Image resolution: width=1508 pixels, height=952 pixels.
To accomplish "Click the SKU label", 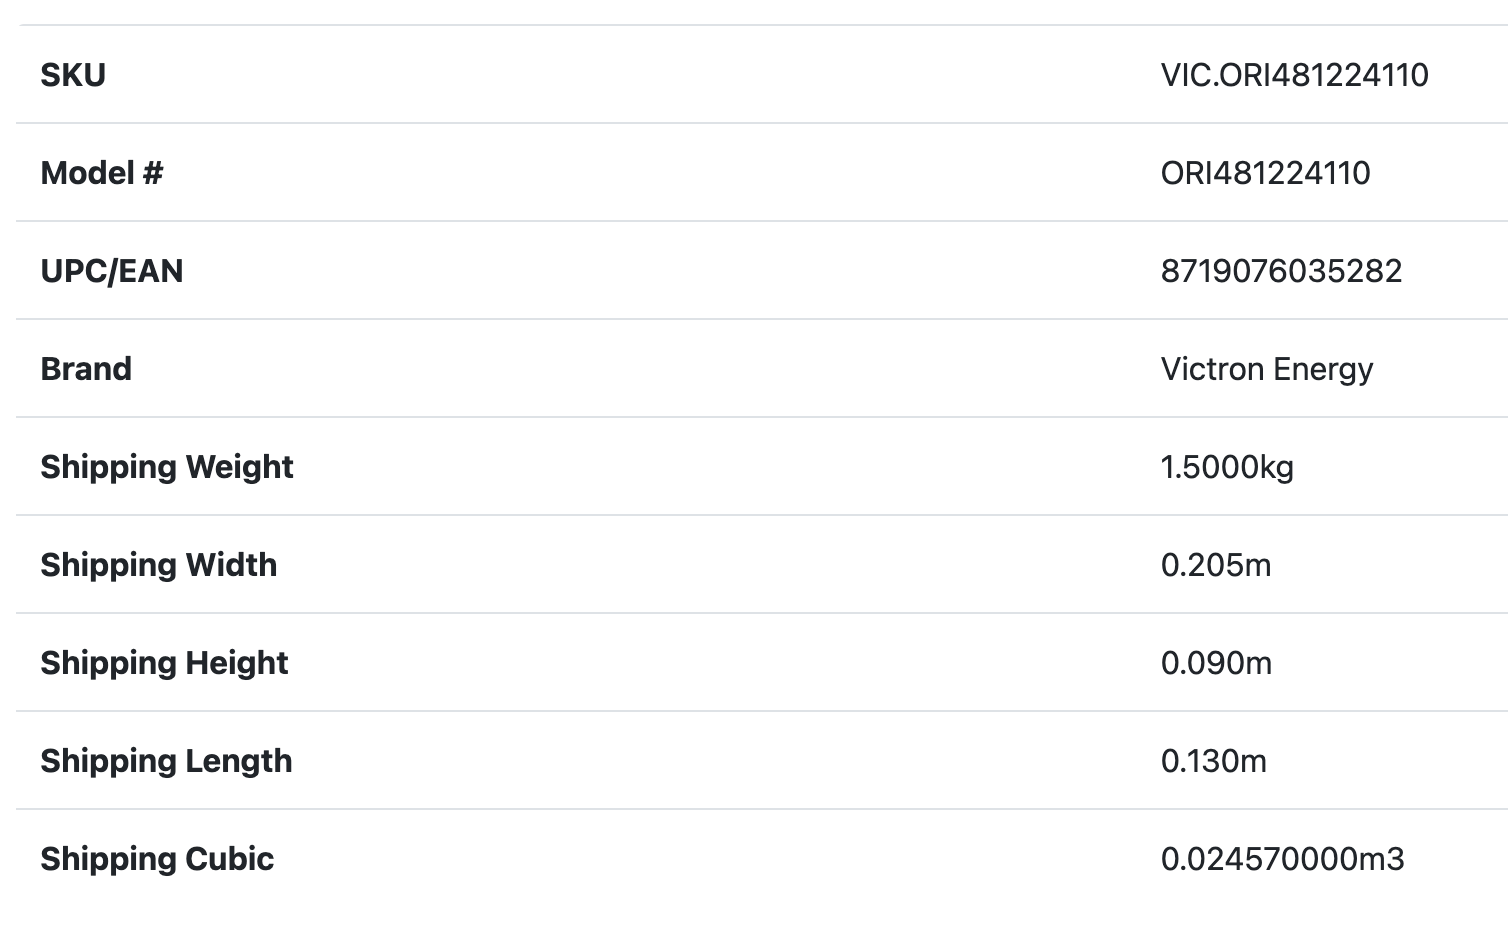I will 73,75.
